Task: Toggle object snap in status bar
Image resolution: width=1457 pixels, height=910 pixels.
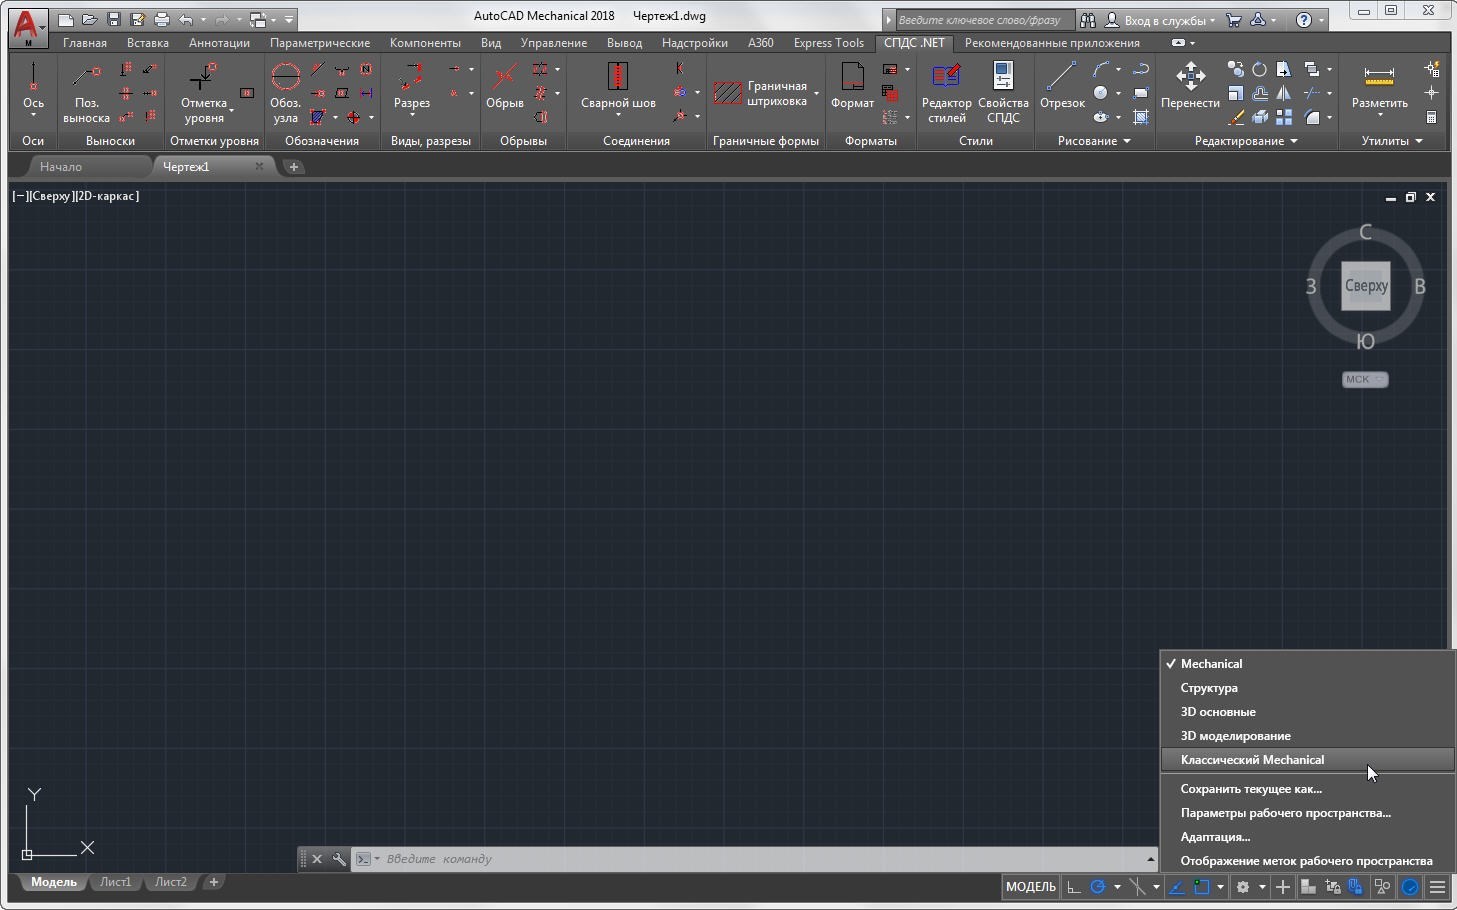Action: 1202,887
